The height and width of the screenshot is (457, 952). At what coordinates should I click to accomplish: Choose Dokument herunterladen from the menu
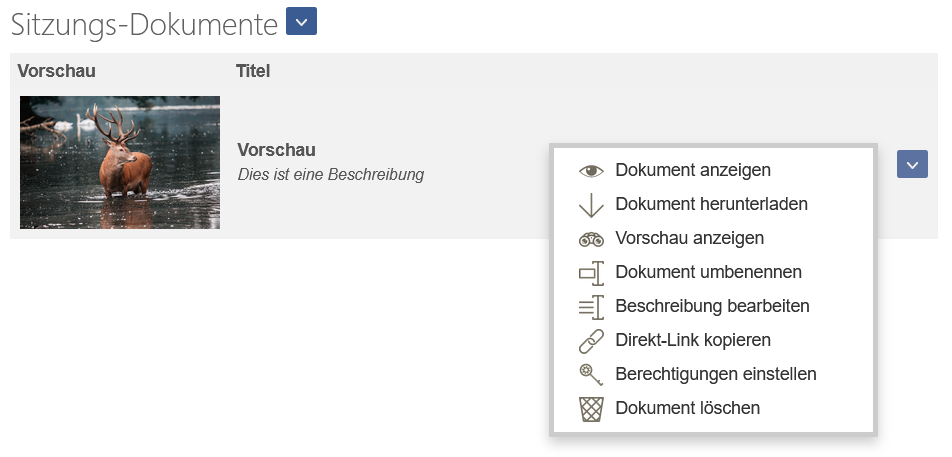tap(712, 204)
